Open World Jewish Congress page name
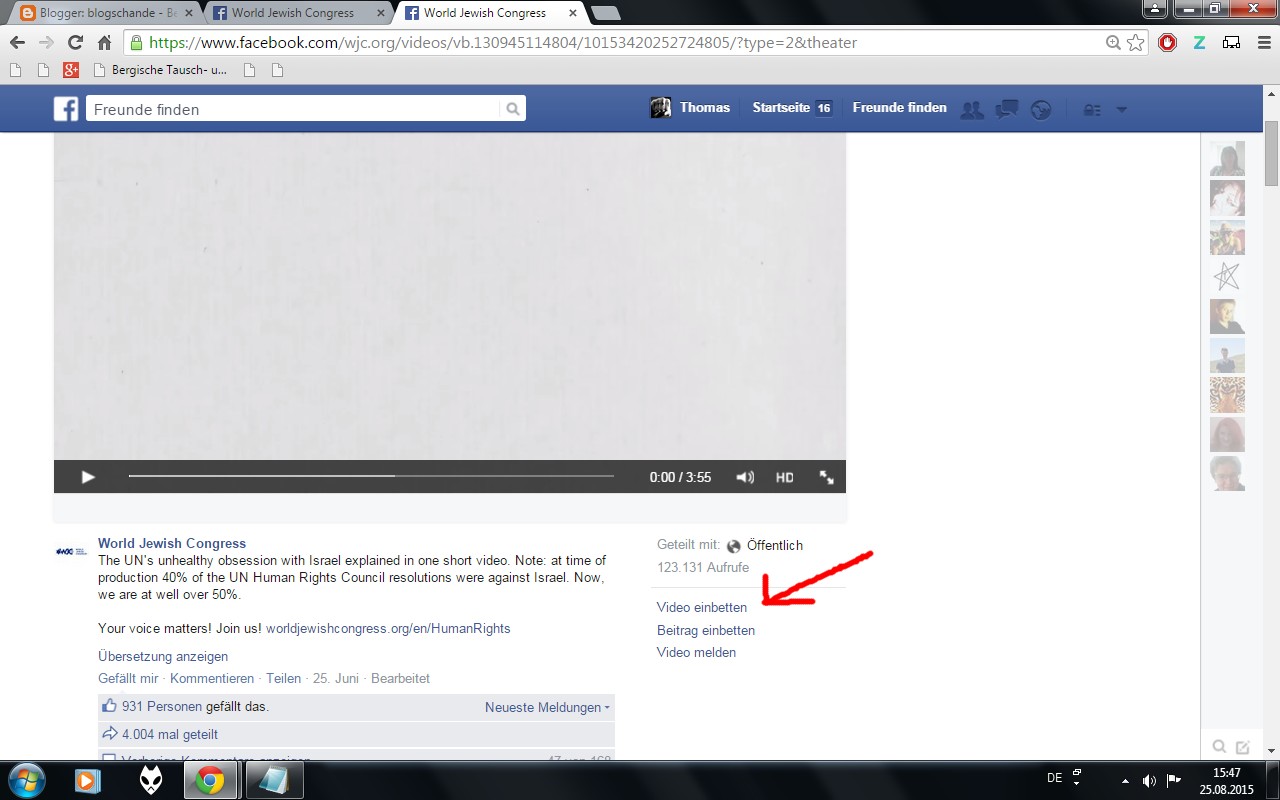The width and height of the screenshot is (1280, 800). (172, 544)
